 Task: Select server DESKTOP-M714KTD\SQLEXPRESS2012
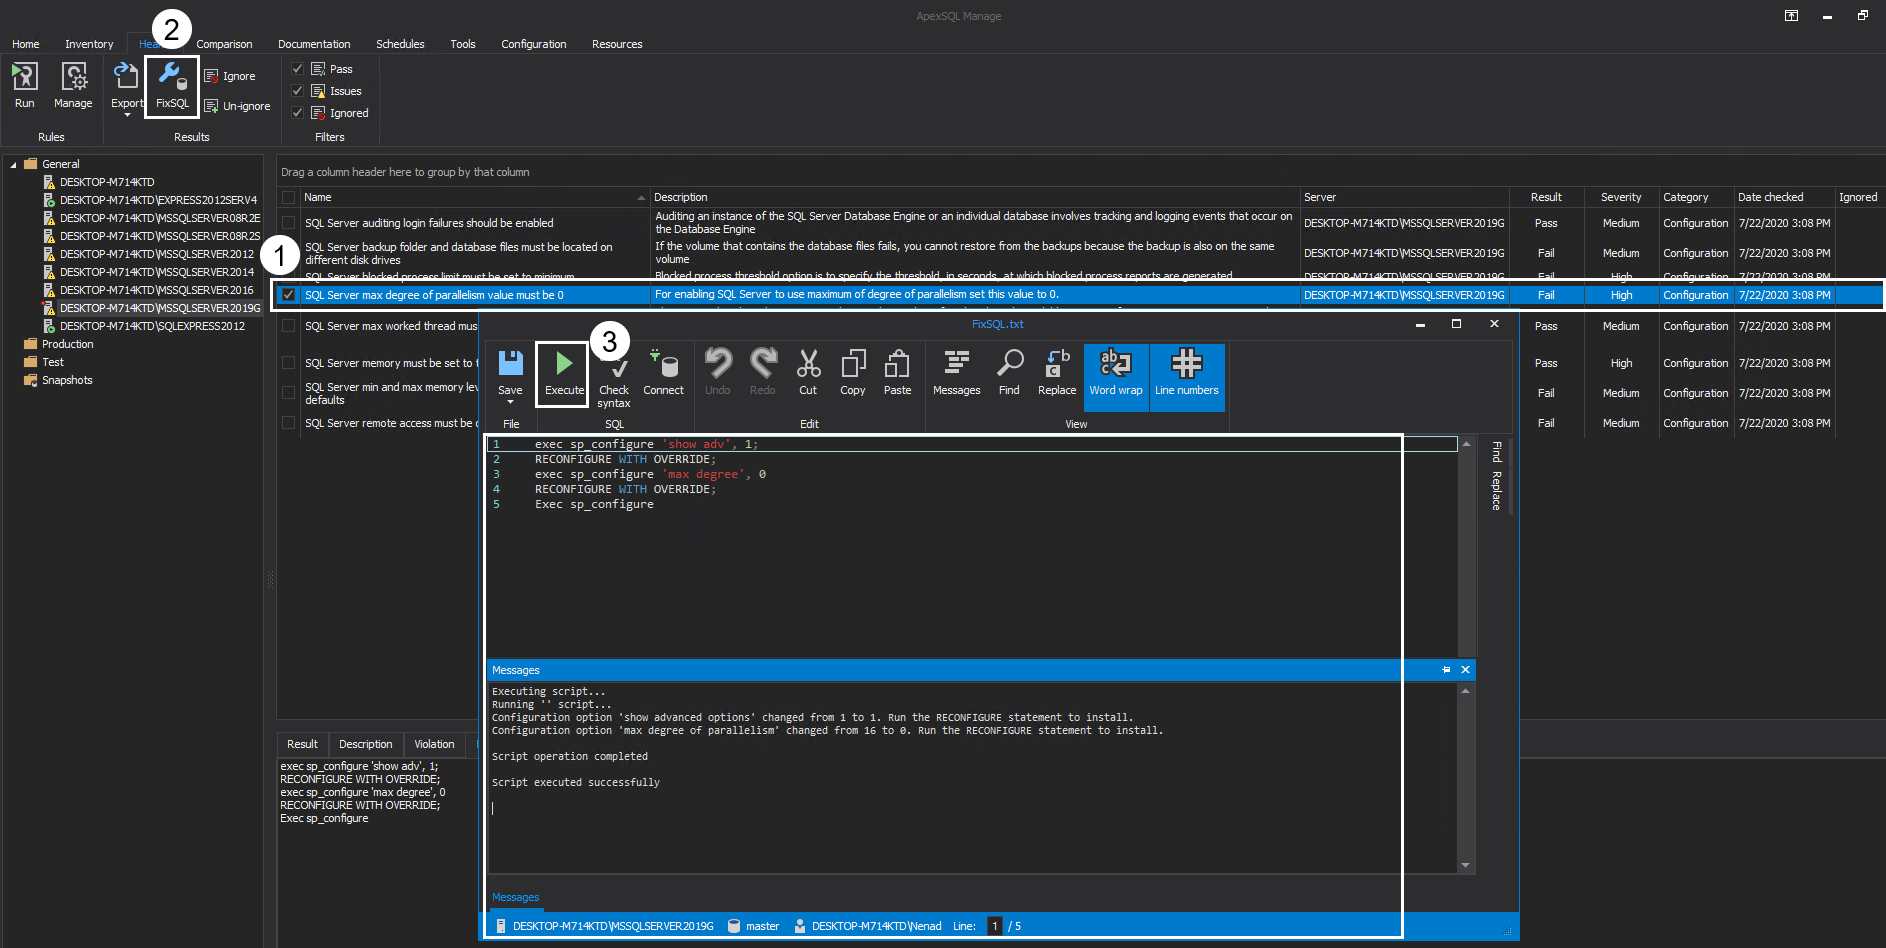click(152, 326)
